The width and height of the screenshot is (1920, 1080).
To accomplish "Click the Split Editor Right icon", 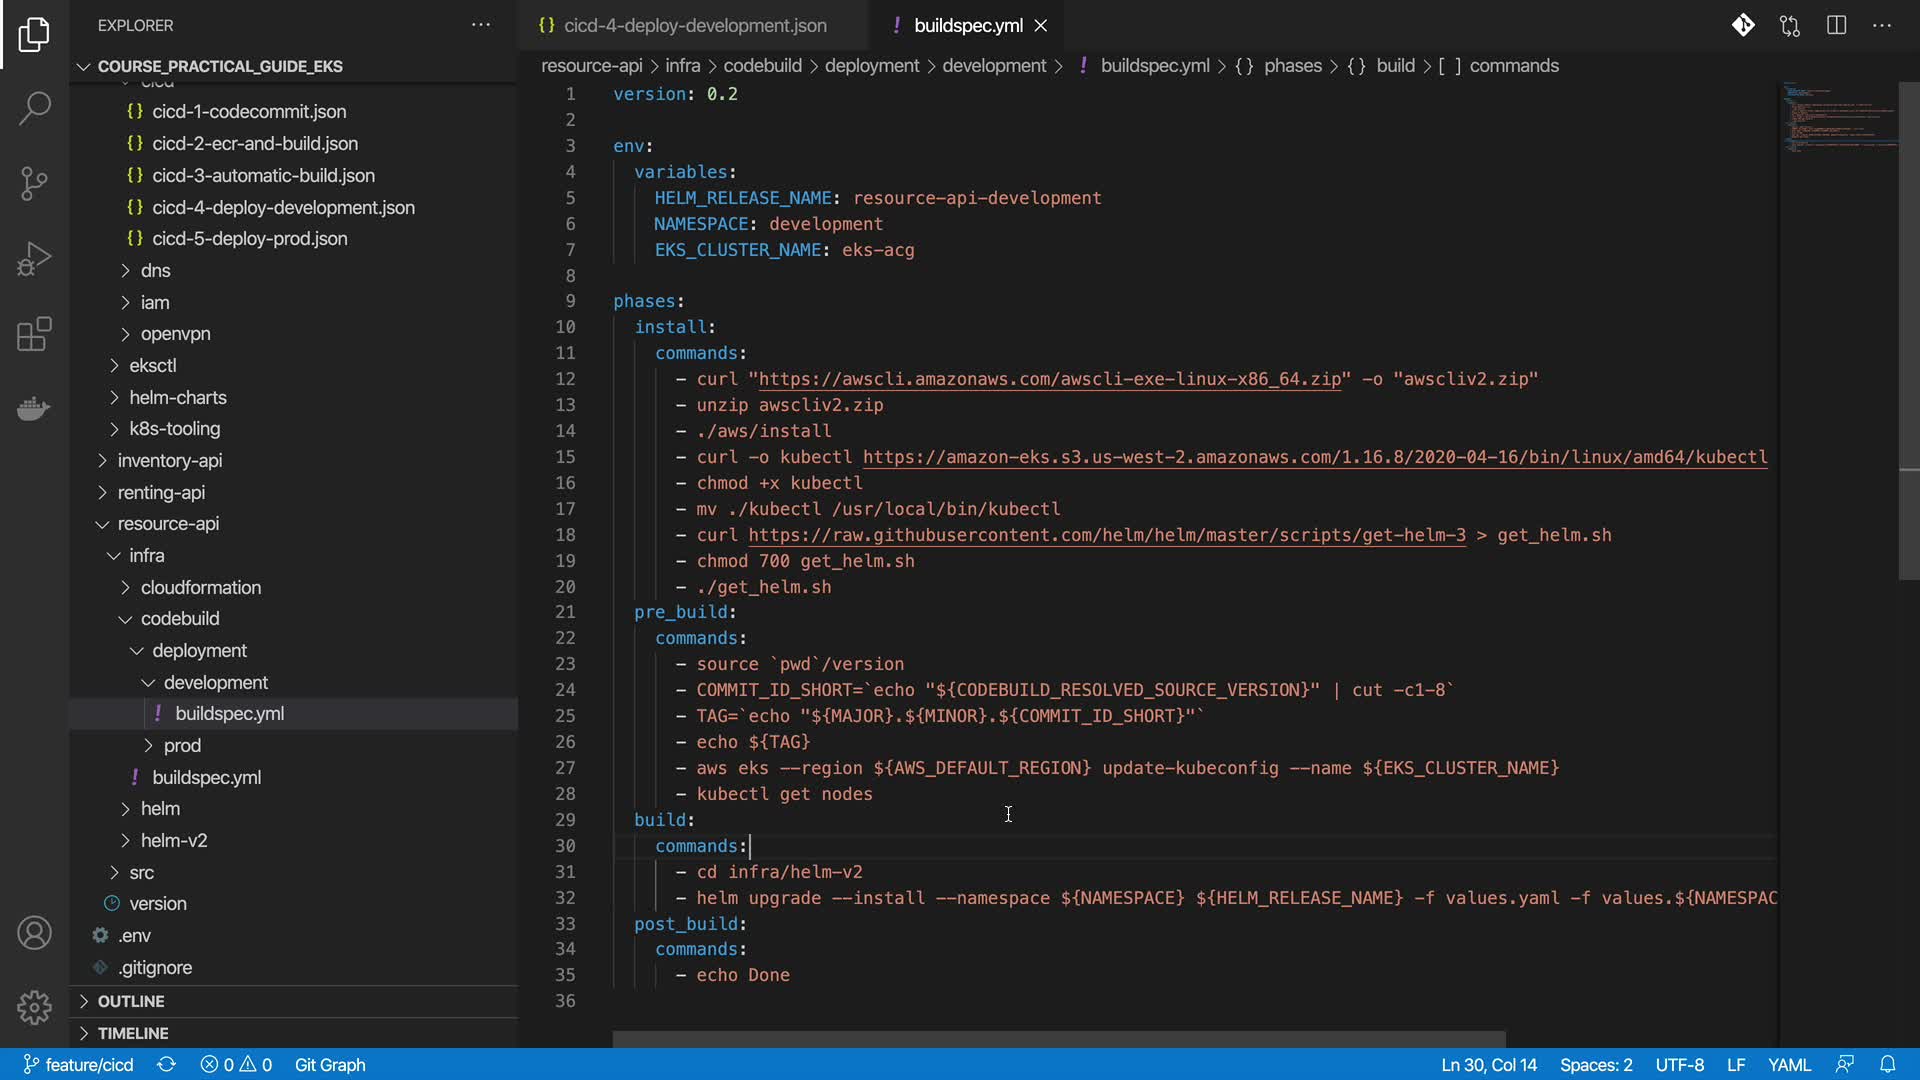I will point(1836,26).
